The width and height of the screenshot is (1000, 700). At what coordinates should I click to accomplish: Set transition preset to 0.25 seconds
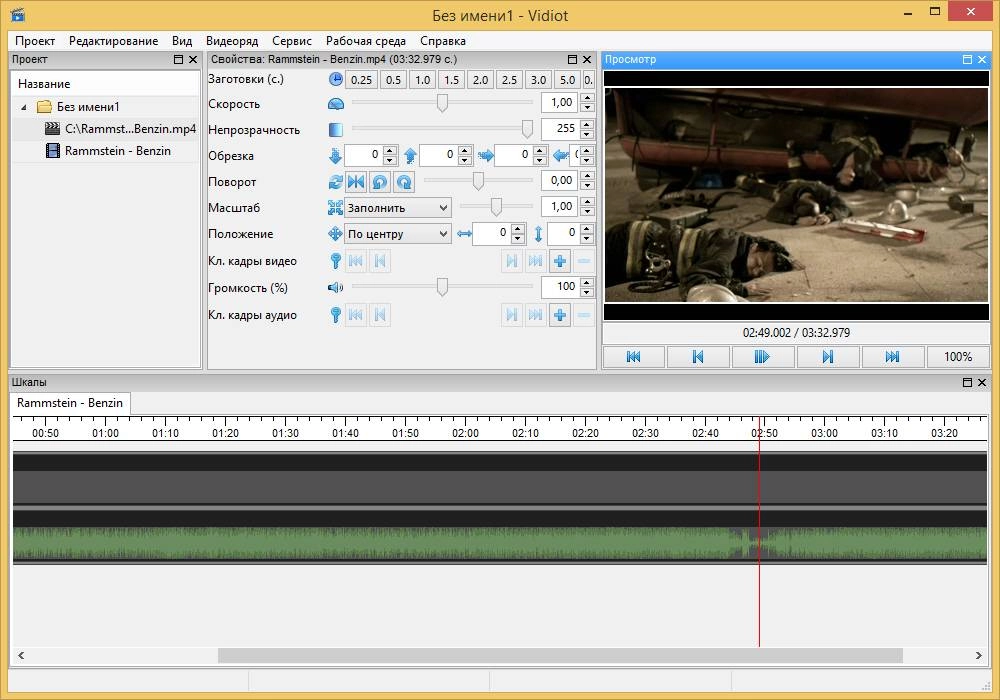tap(361, 80)
